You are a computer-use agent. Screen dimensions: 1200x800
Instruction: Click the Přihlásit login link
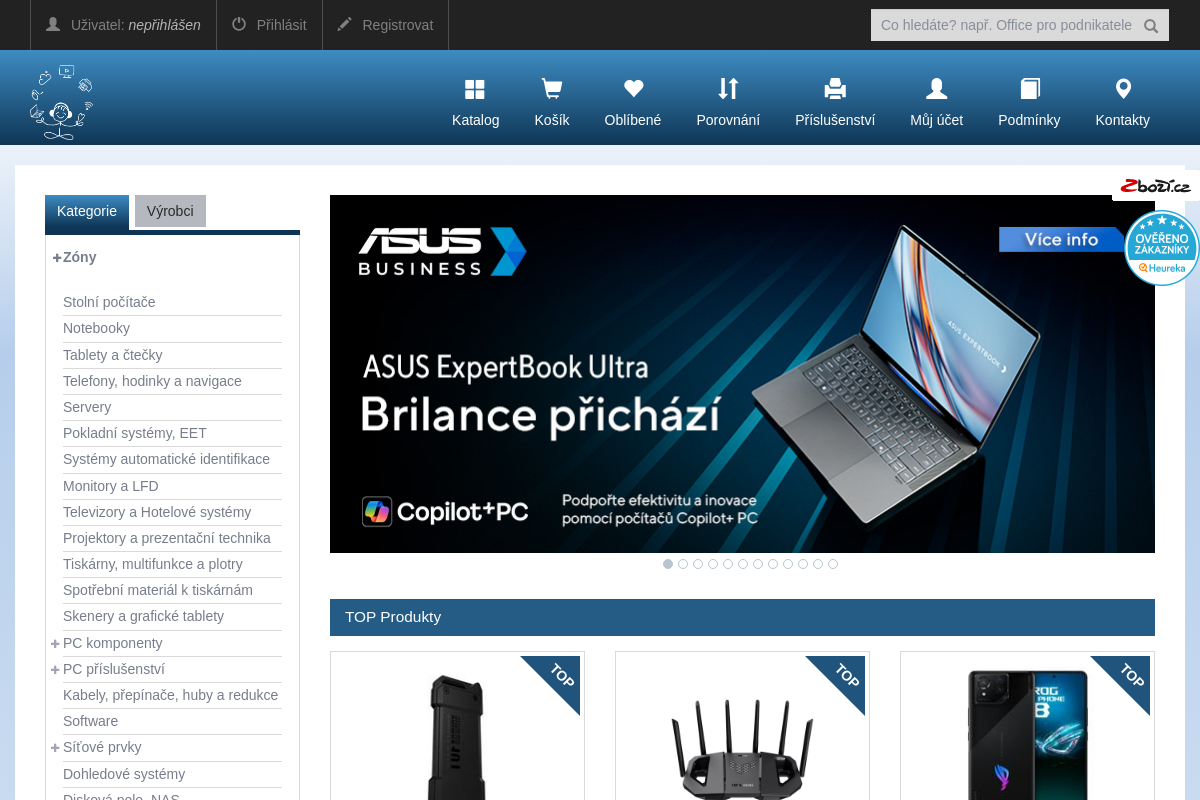(x=269, y=25)
